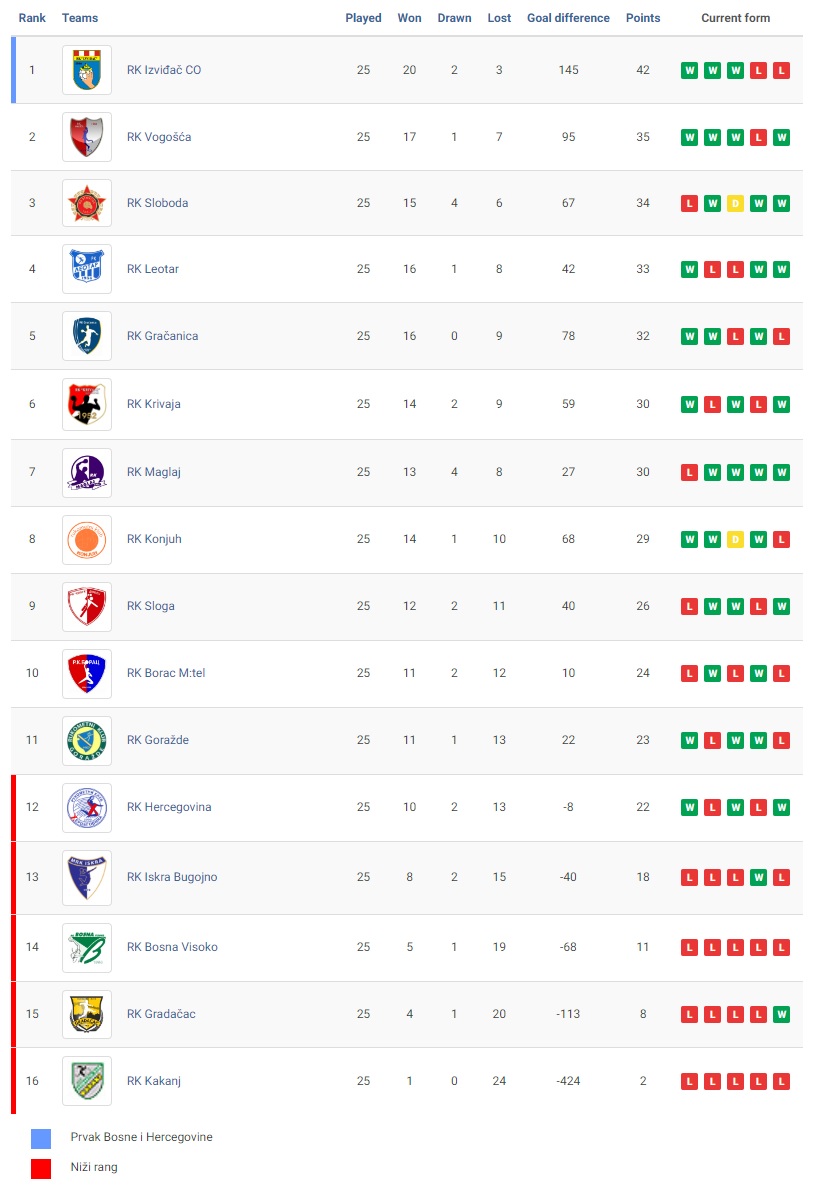Click the RK Konjuh orange ball logo
Screen dimensions: 814x1187
[x=87, y=540]
